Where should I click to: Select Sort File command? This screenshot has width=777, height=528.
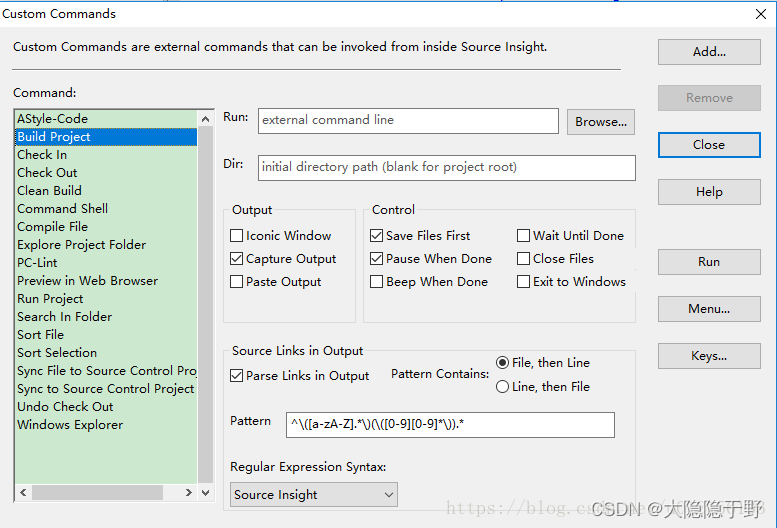[x=106, y=334]
